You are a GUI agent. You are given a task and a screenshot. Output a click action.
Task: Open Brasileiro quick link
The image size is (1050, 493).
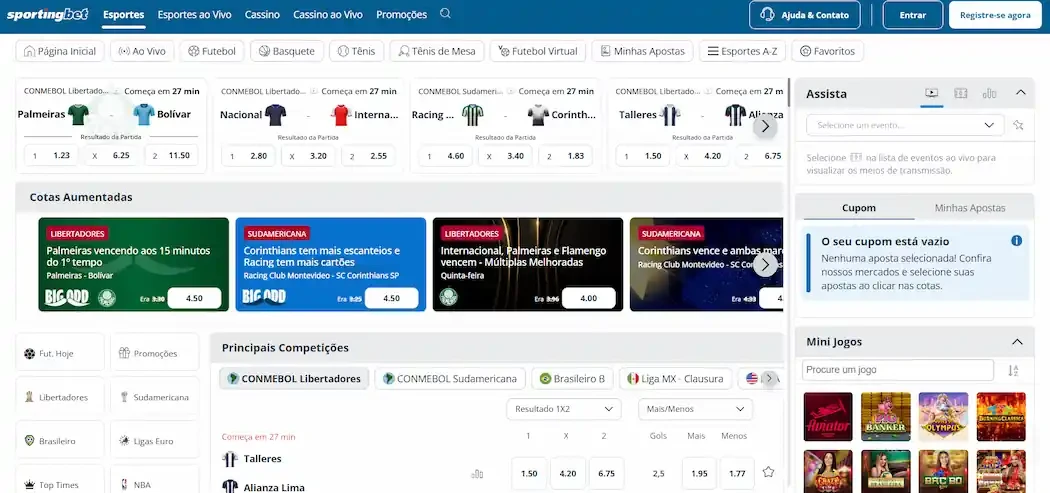click(x=60, y=441)
